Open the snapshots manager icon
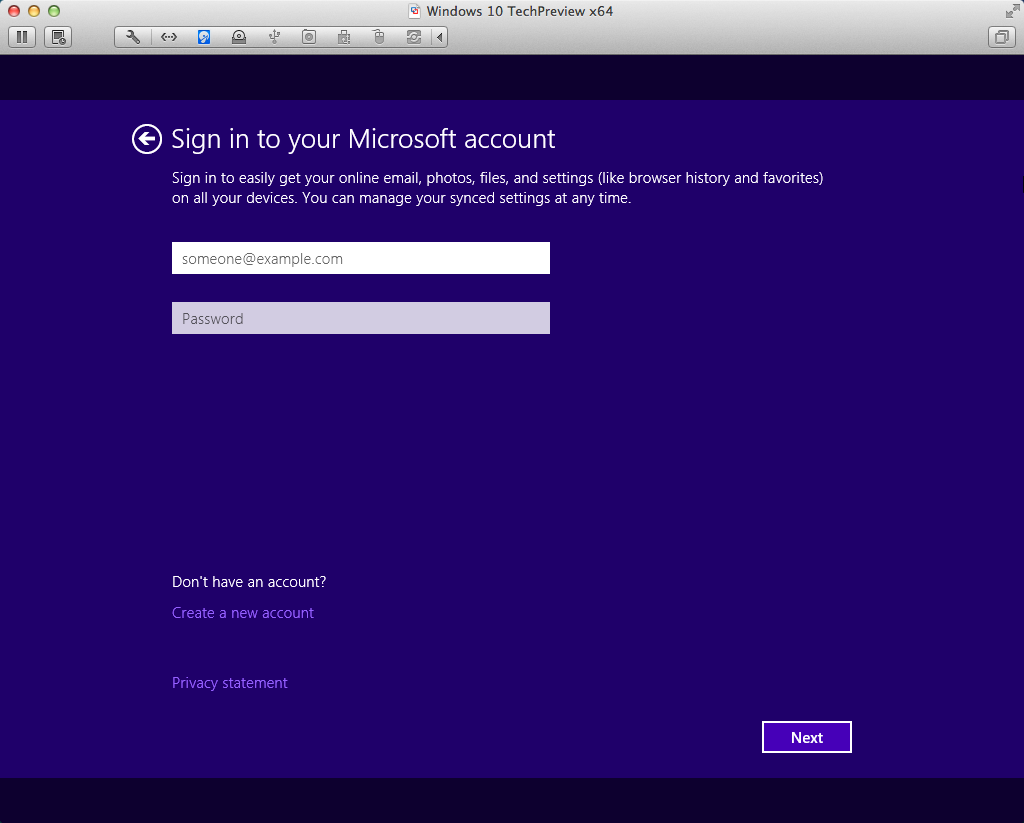The image size is (1024, 823). (58, 37)
